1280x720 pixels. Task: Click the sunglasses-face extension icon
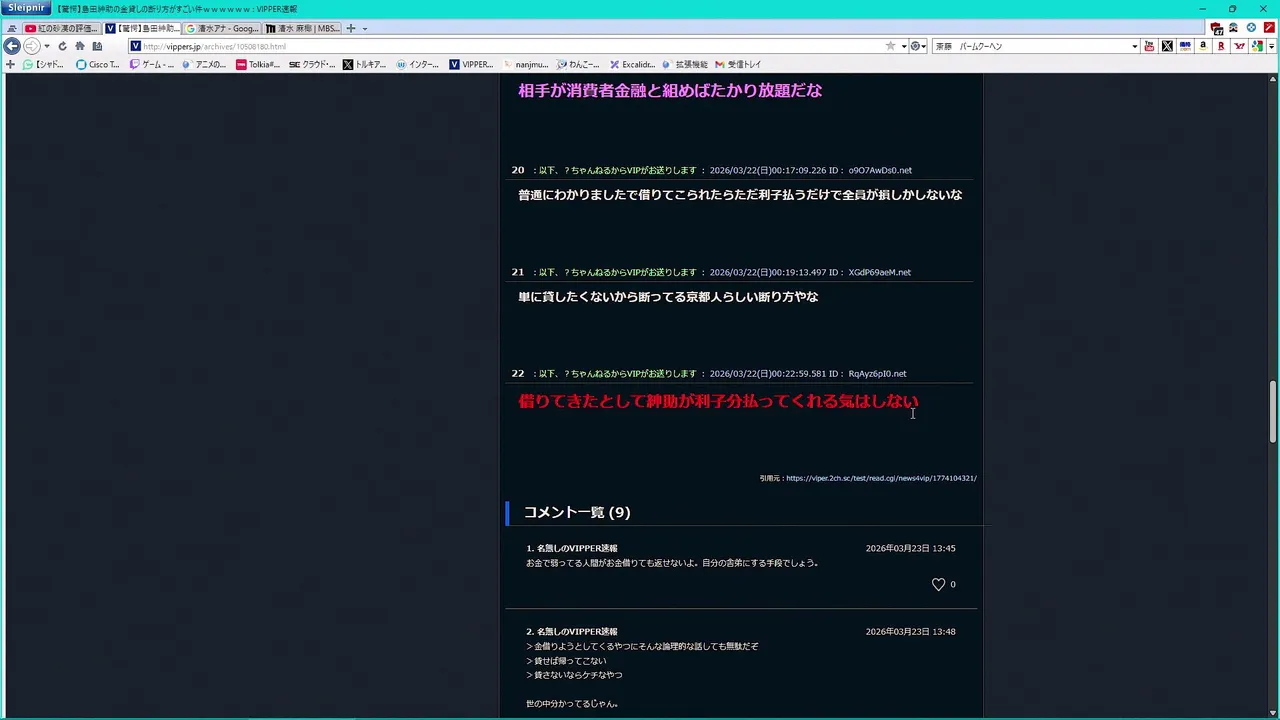tap(1234, 28)
